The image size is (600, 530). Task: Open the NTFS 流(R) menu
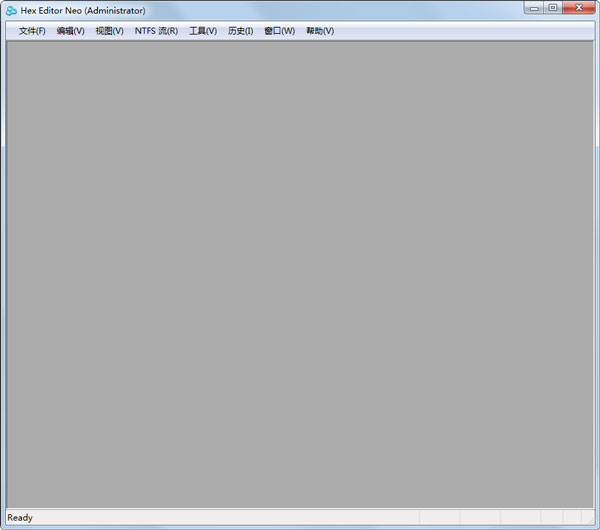(x=156, y=31)
